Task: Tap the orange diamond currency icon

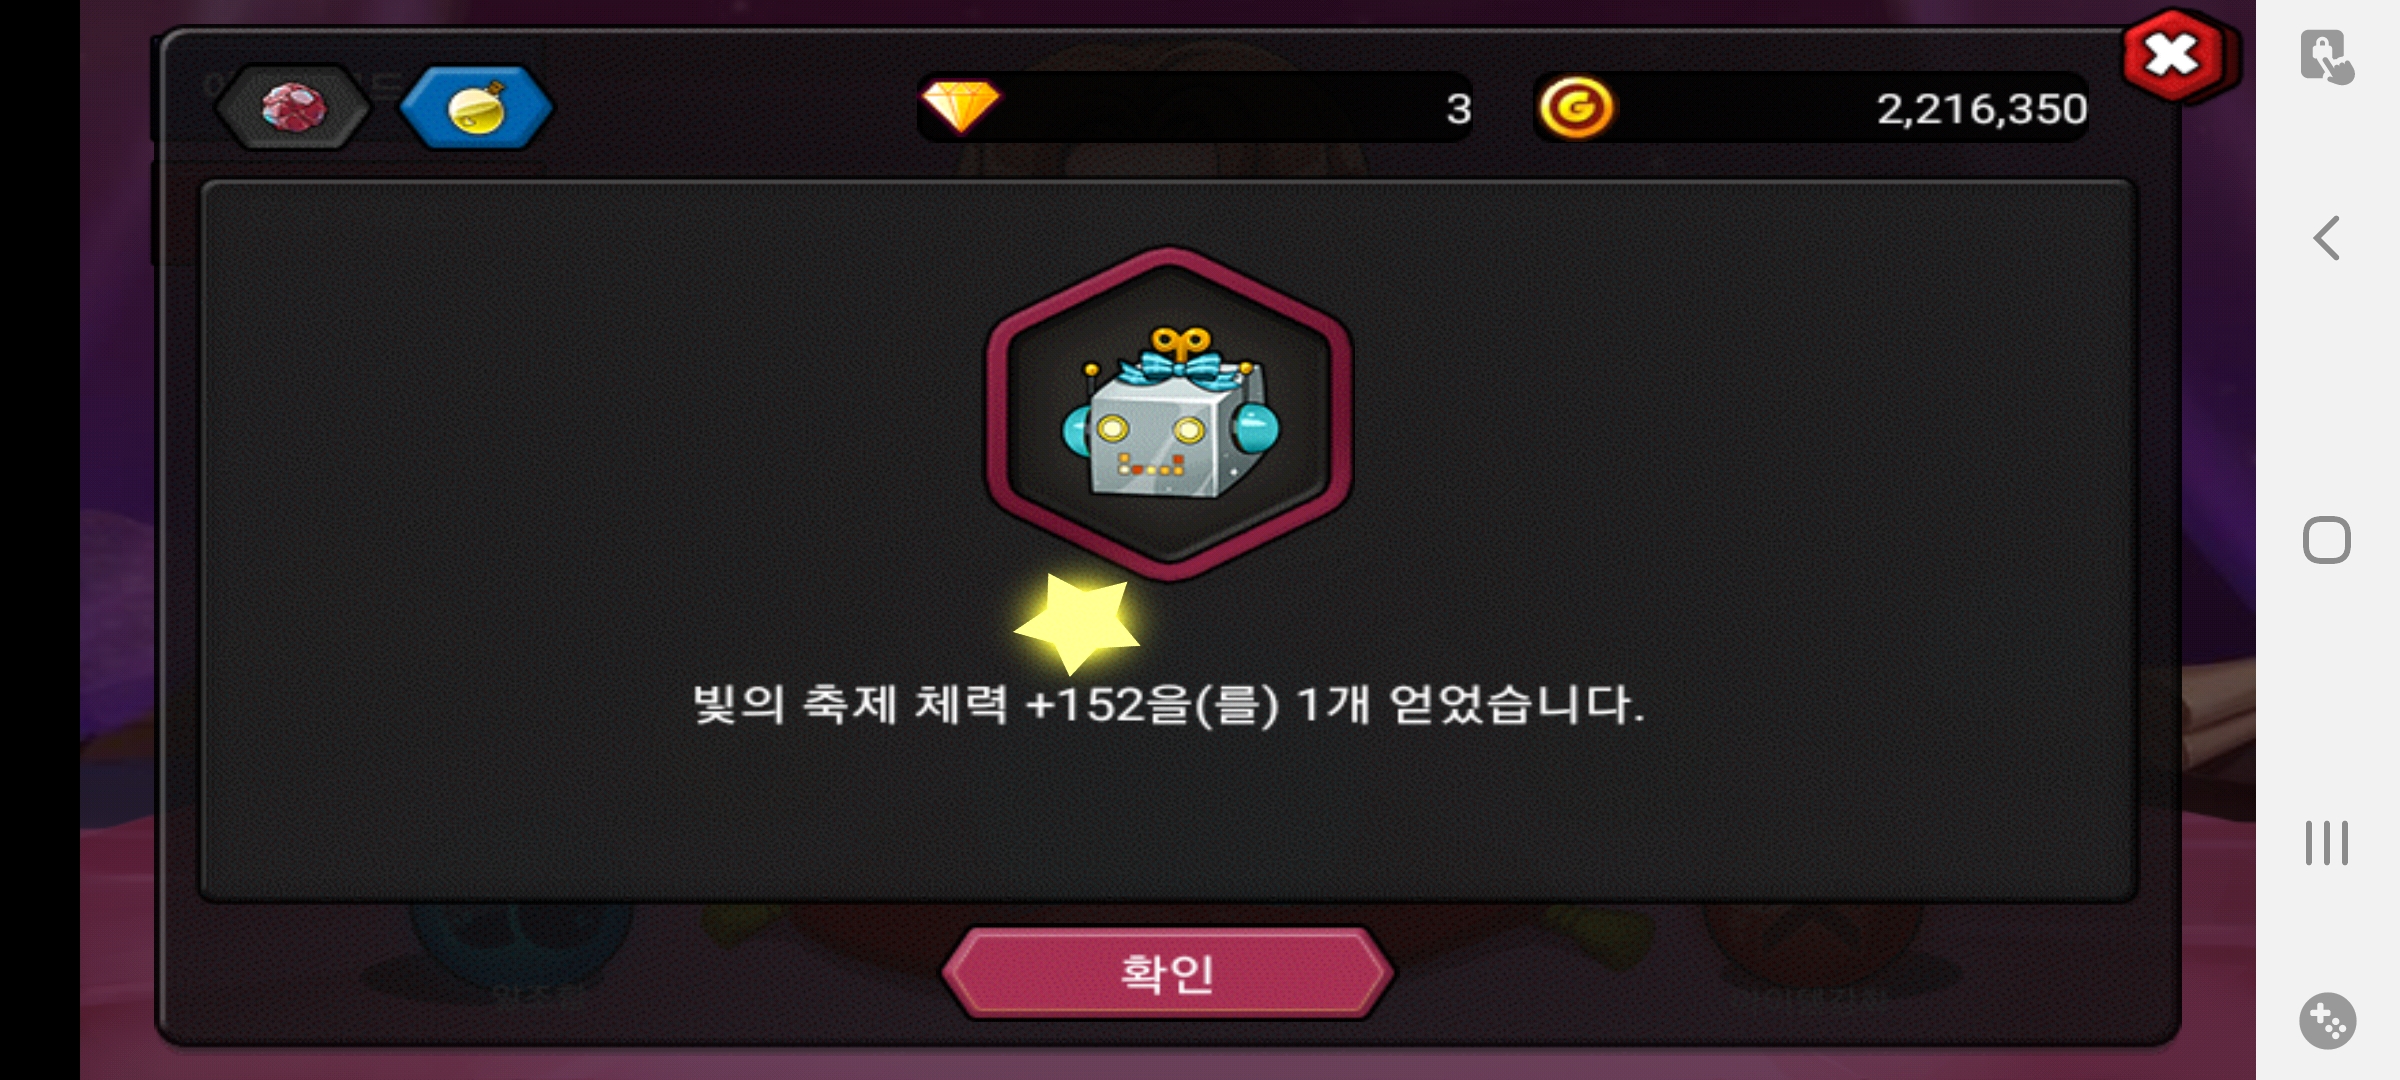Action: pos(960,106)
